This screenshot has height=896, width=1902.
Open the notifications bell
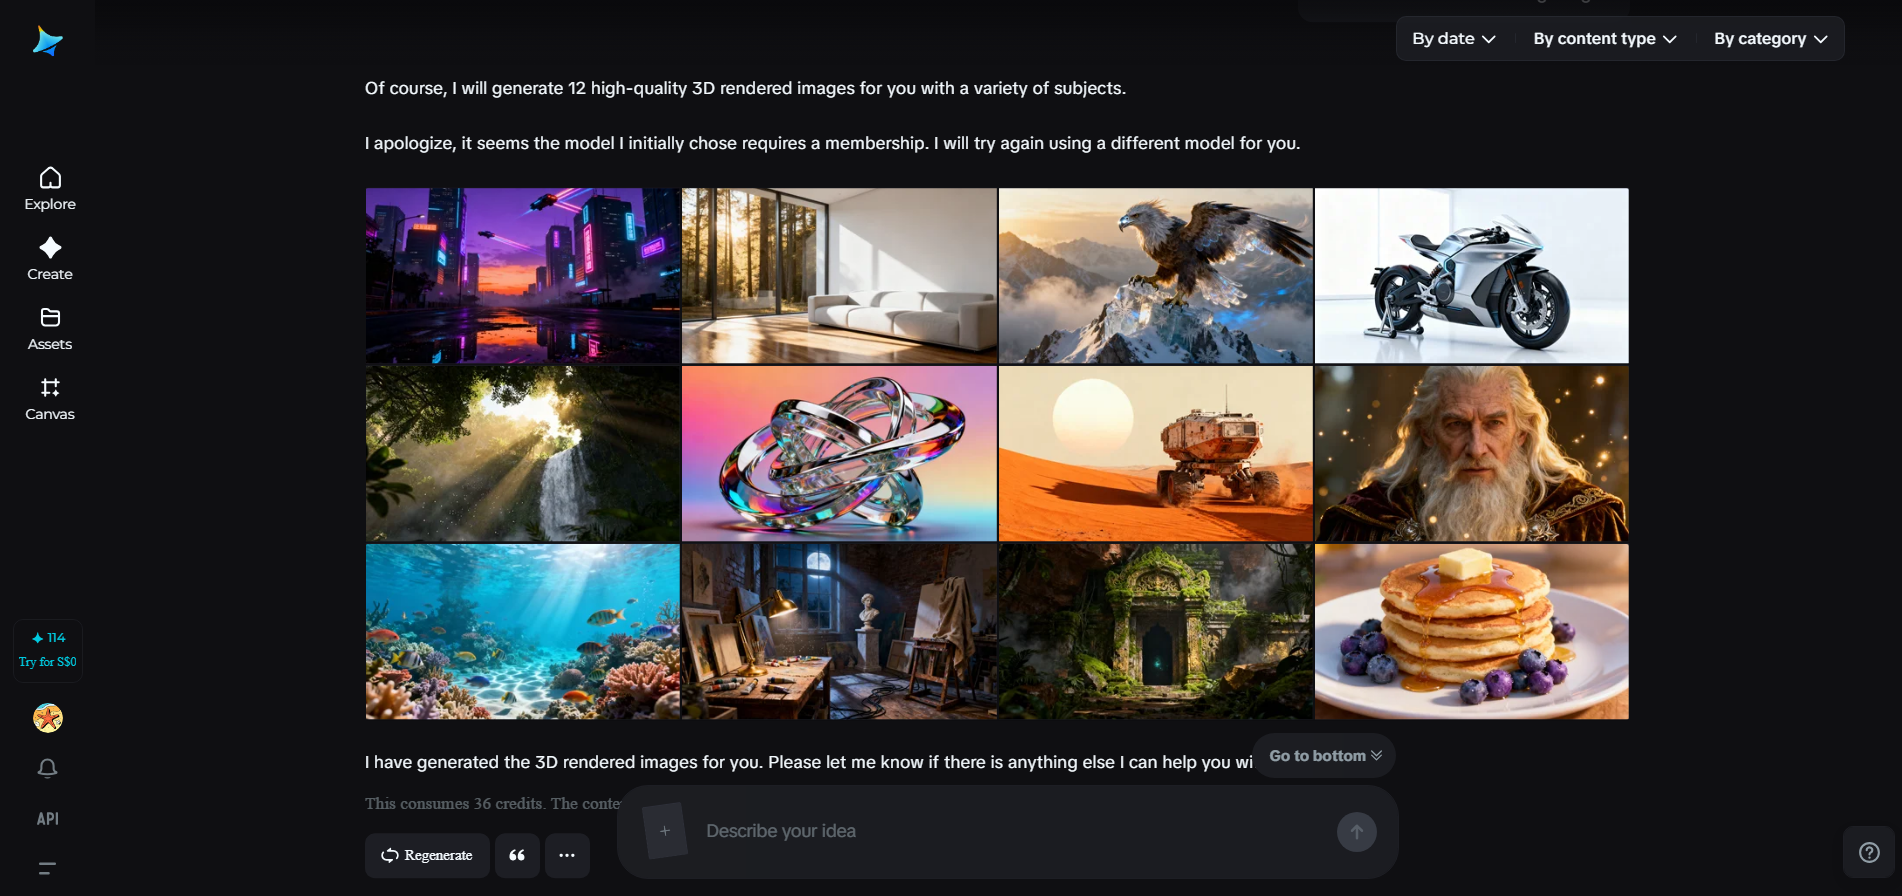[x=47, y=768]
